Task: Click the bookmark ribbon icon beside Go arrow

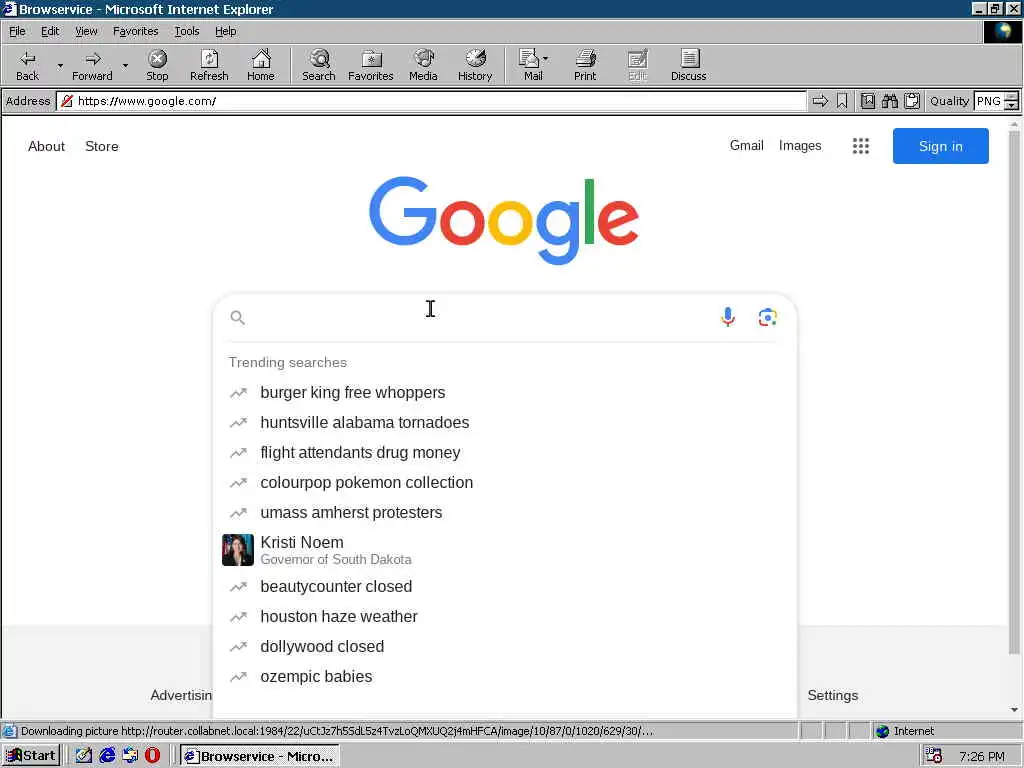Action: [842, 101]
